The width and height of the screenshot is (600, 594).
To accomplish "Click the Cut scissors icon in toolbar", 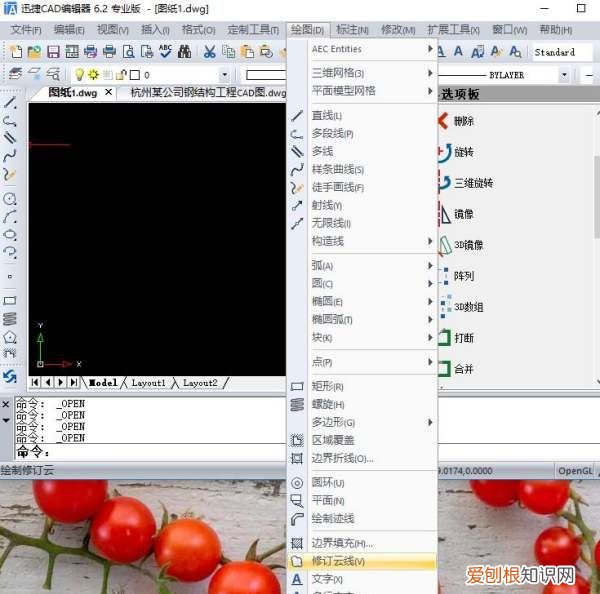I will [x=210, y=52].
